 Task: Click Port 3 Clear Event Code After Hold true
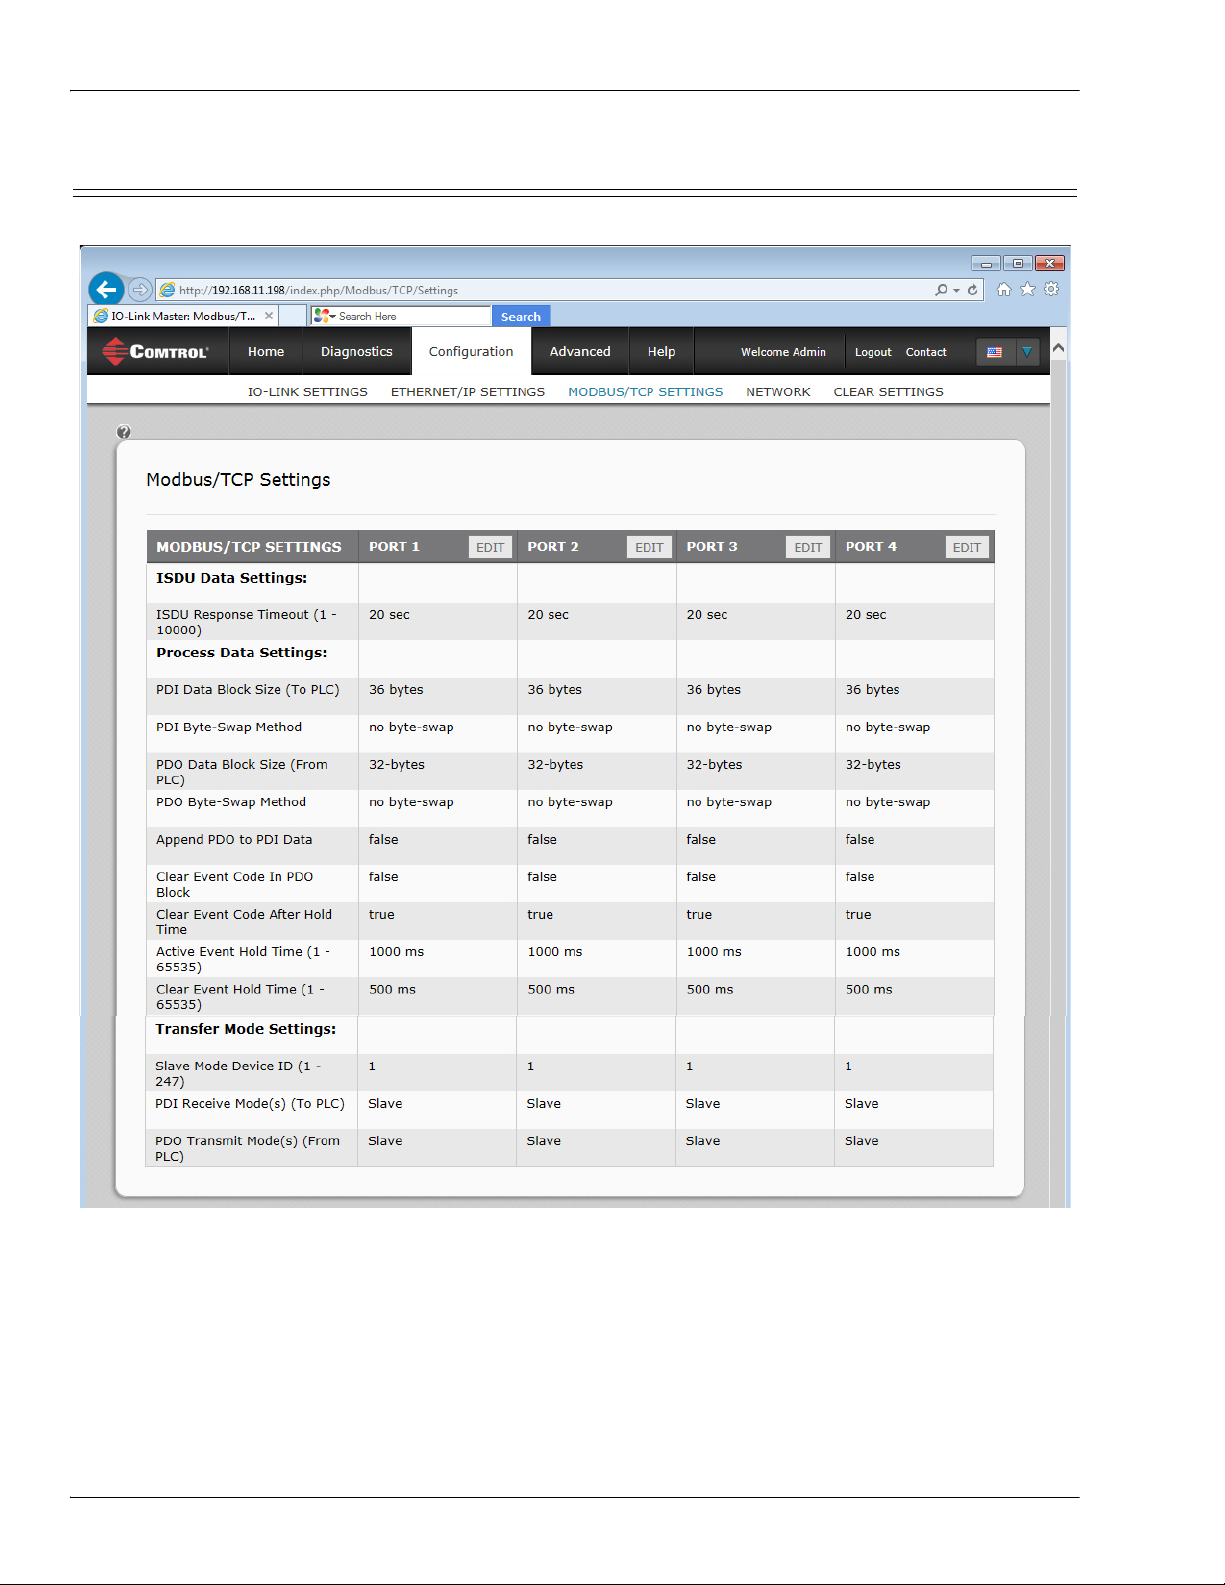pos(699,915)
